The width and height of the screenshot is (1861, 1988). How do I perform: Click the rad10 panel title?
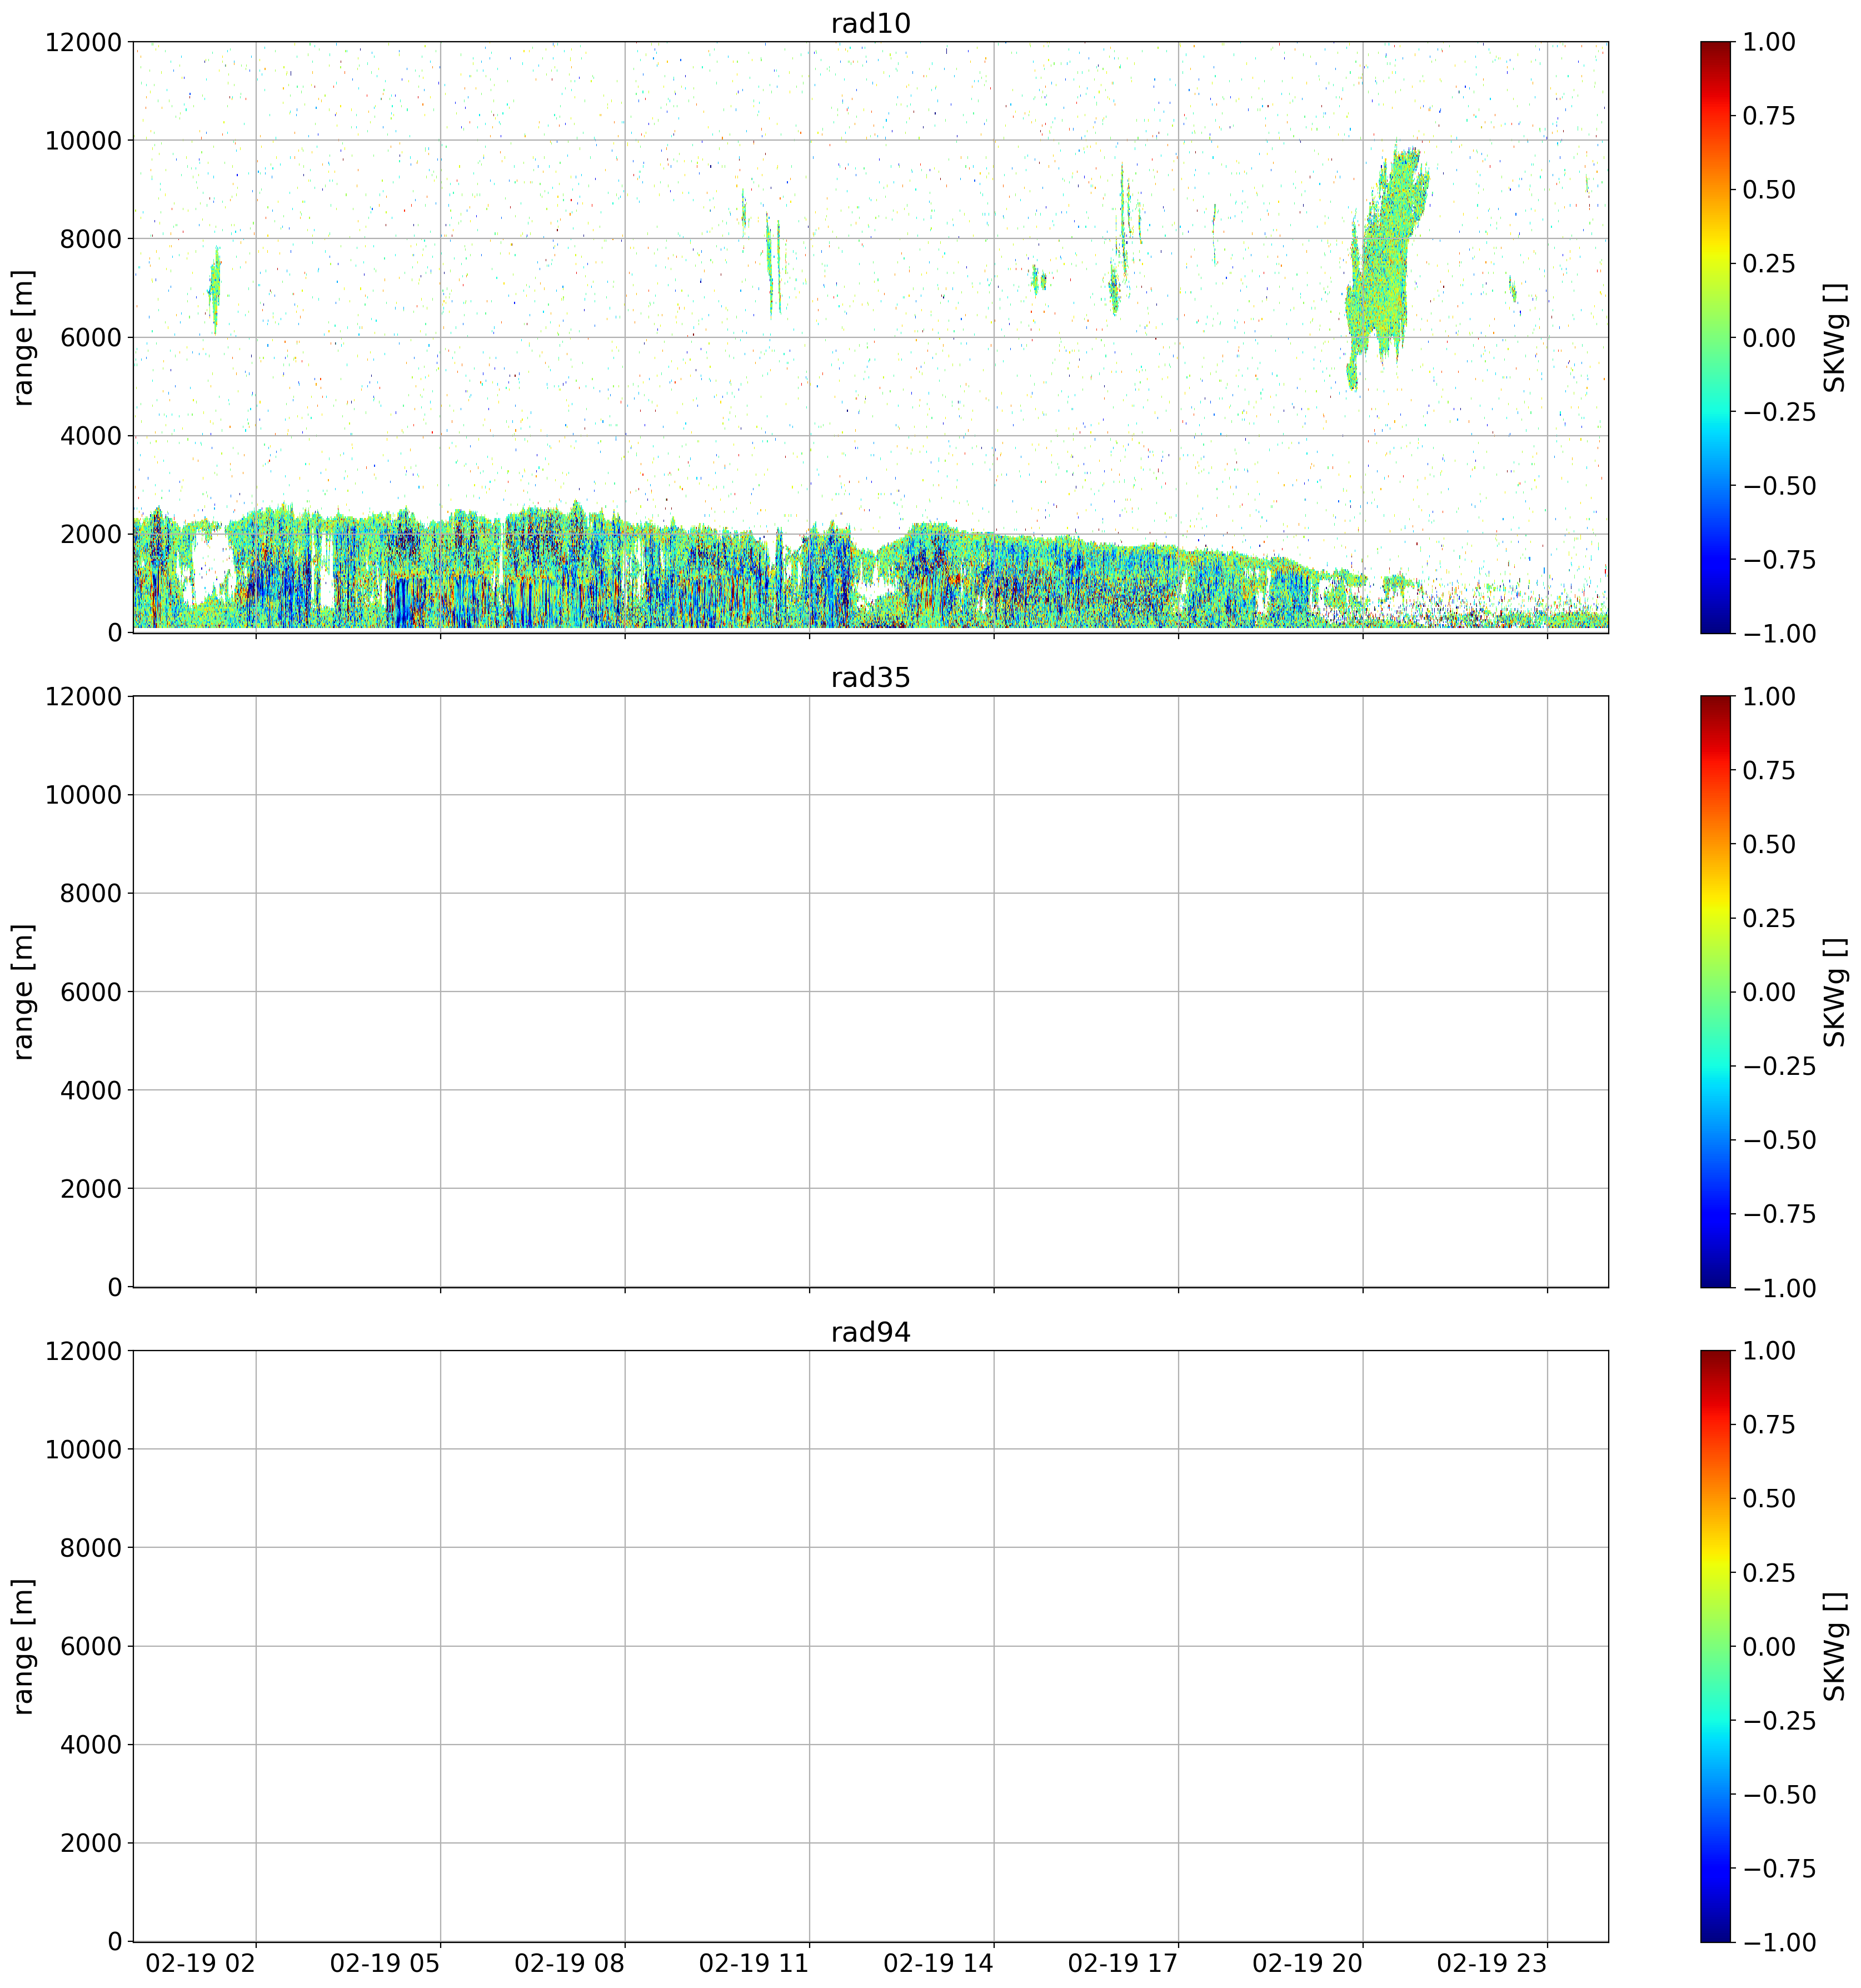point(870,24)
